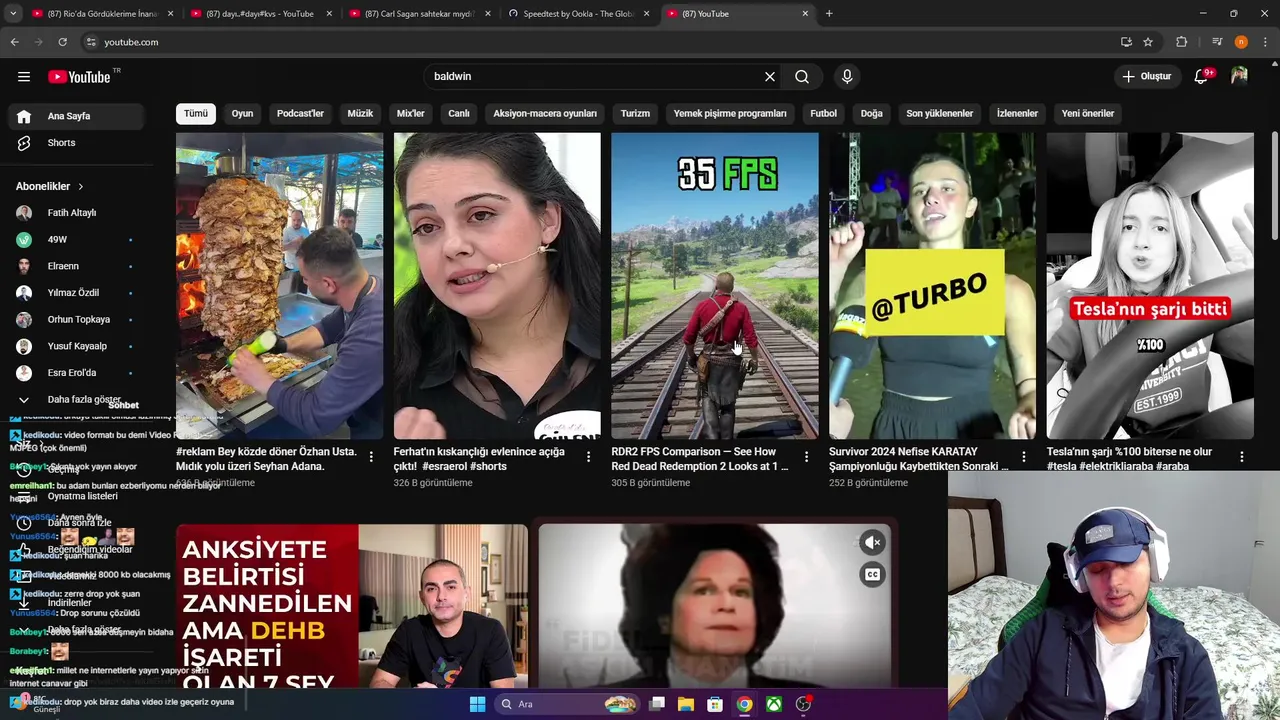Image resolution: width=1280 pixels, height=720 pixels.
Task: Expand the Abonelikler section chevron
Action: 81,186
